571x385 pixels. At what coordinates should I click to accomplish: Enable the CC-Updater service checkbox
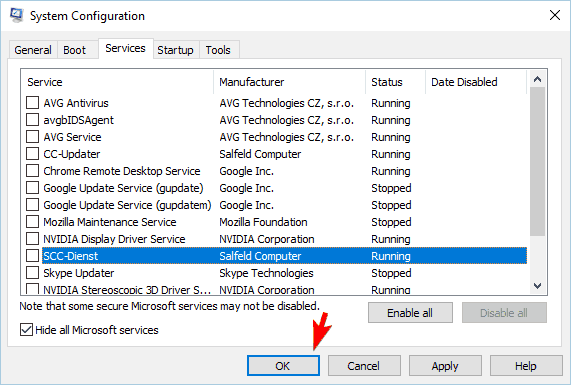(x=32, y=154)
